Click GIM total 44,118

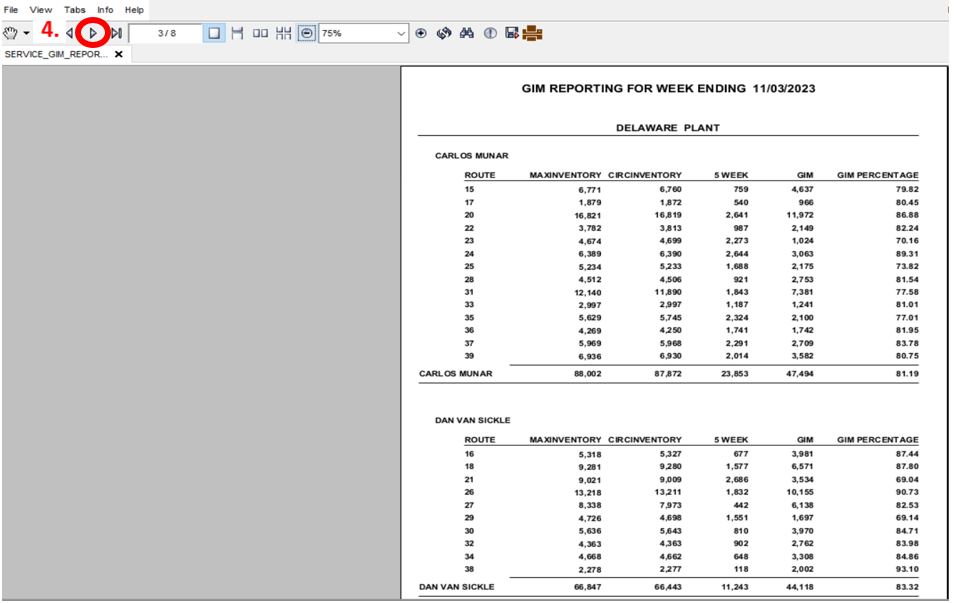[799, 587]
